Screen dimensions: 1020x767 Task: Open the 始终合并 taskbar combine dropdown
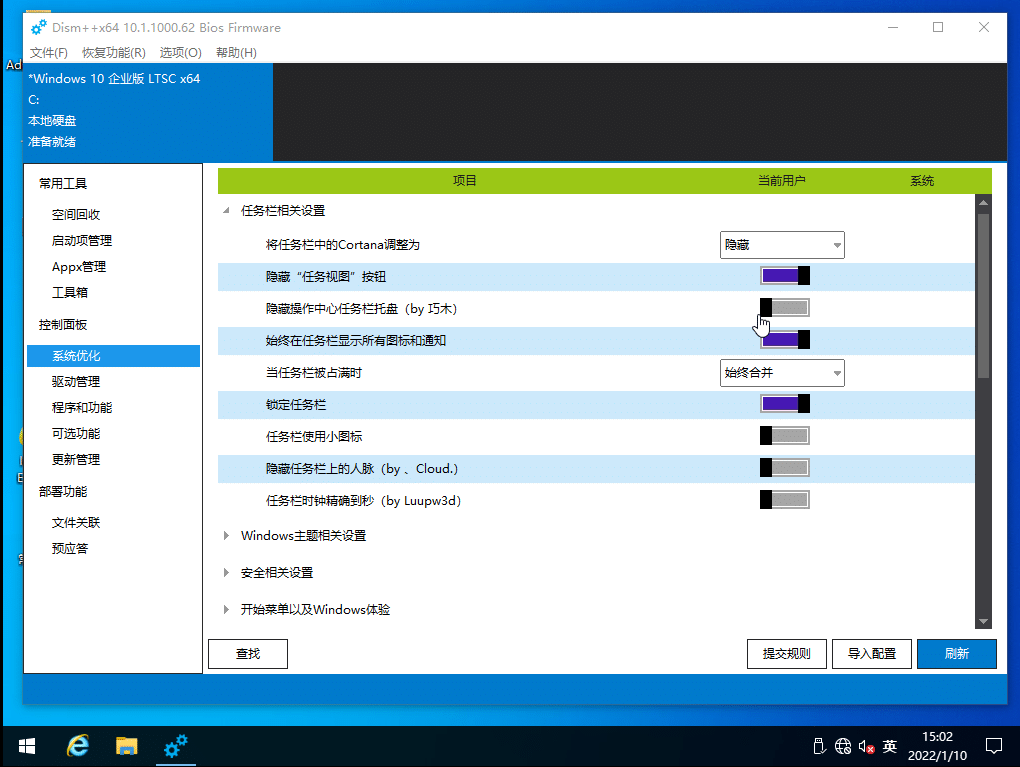point(782,372)
